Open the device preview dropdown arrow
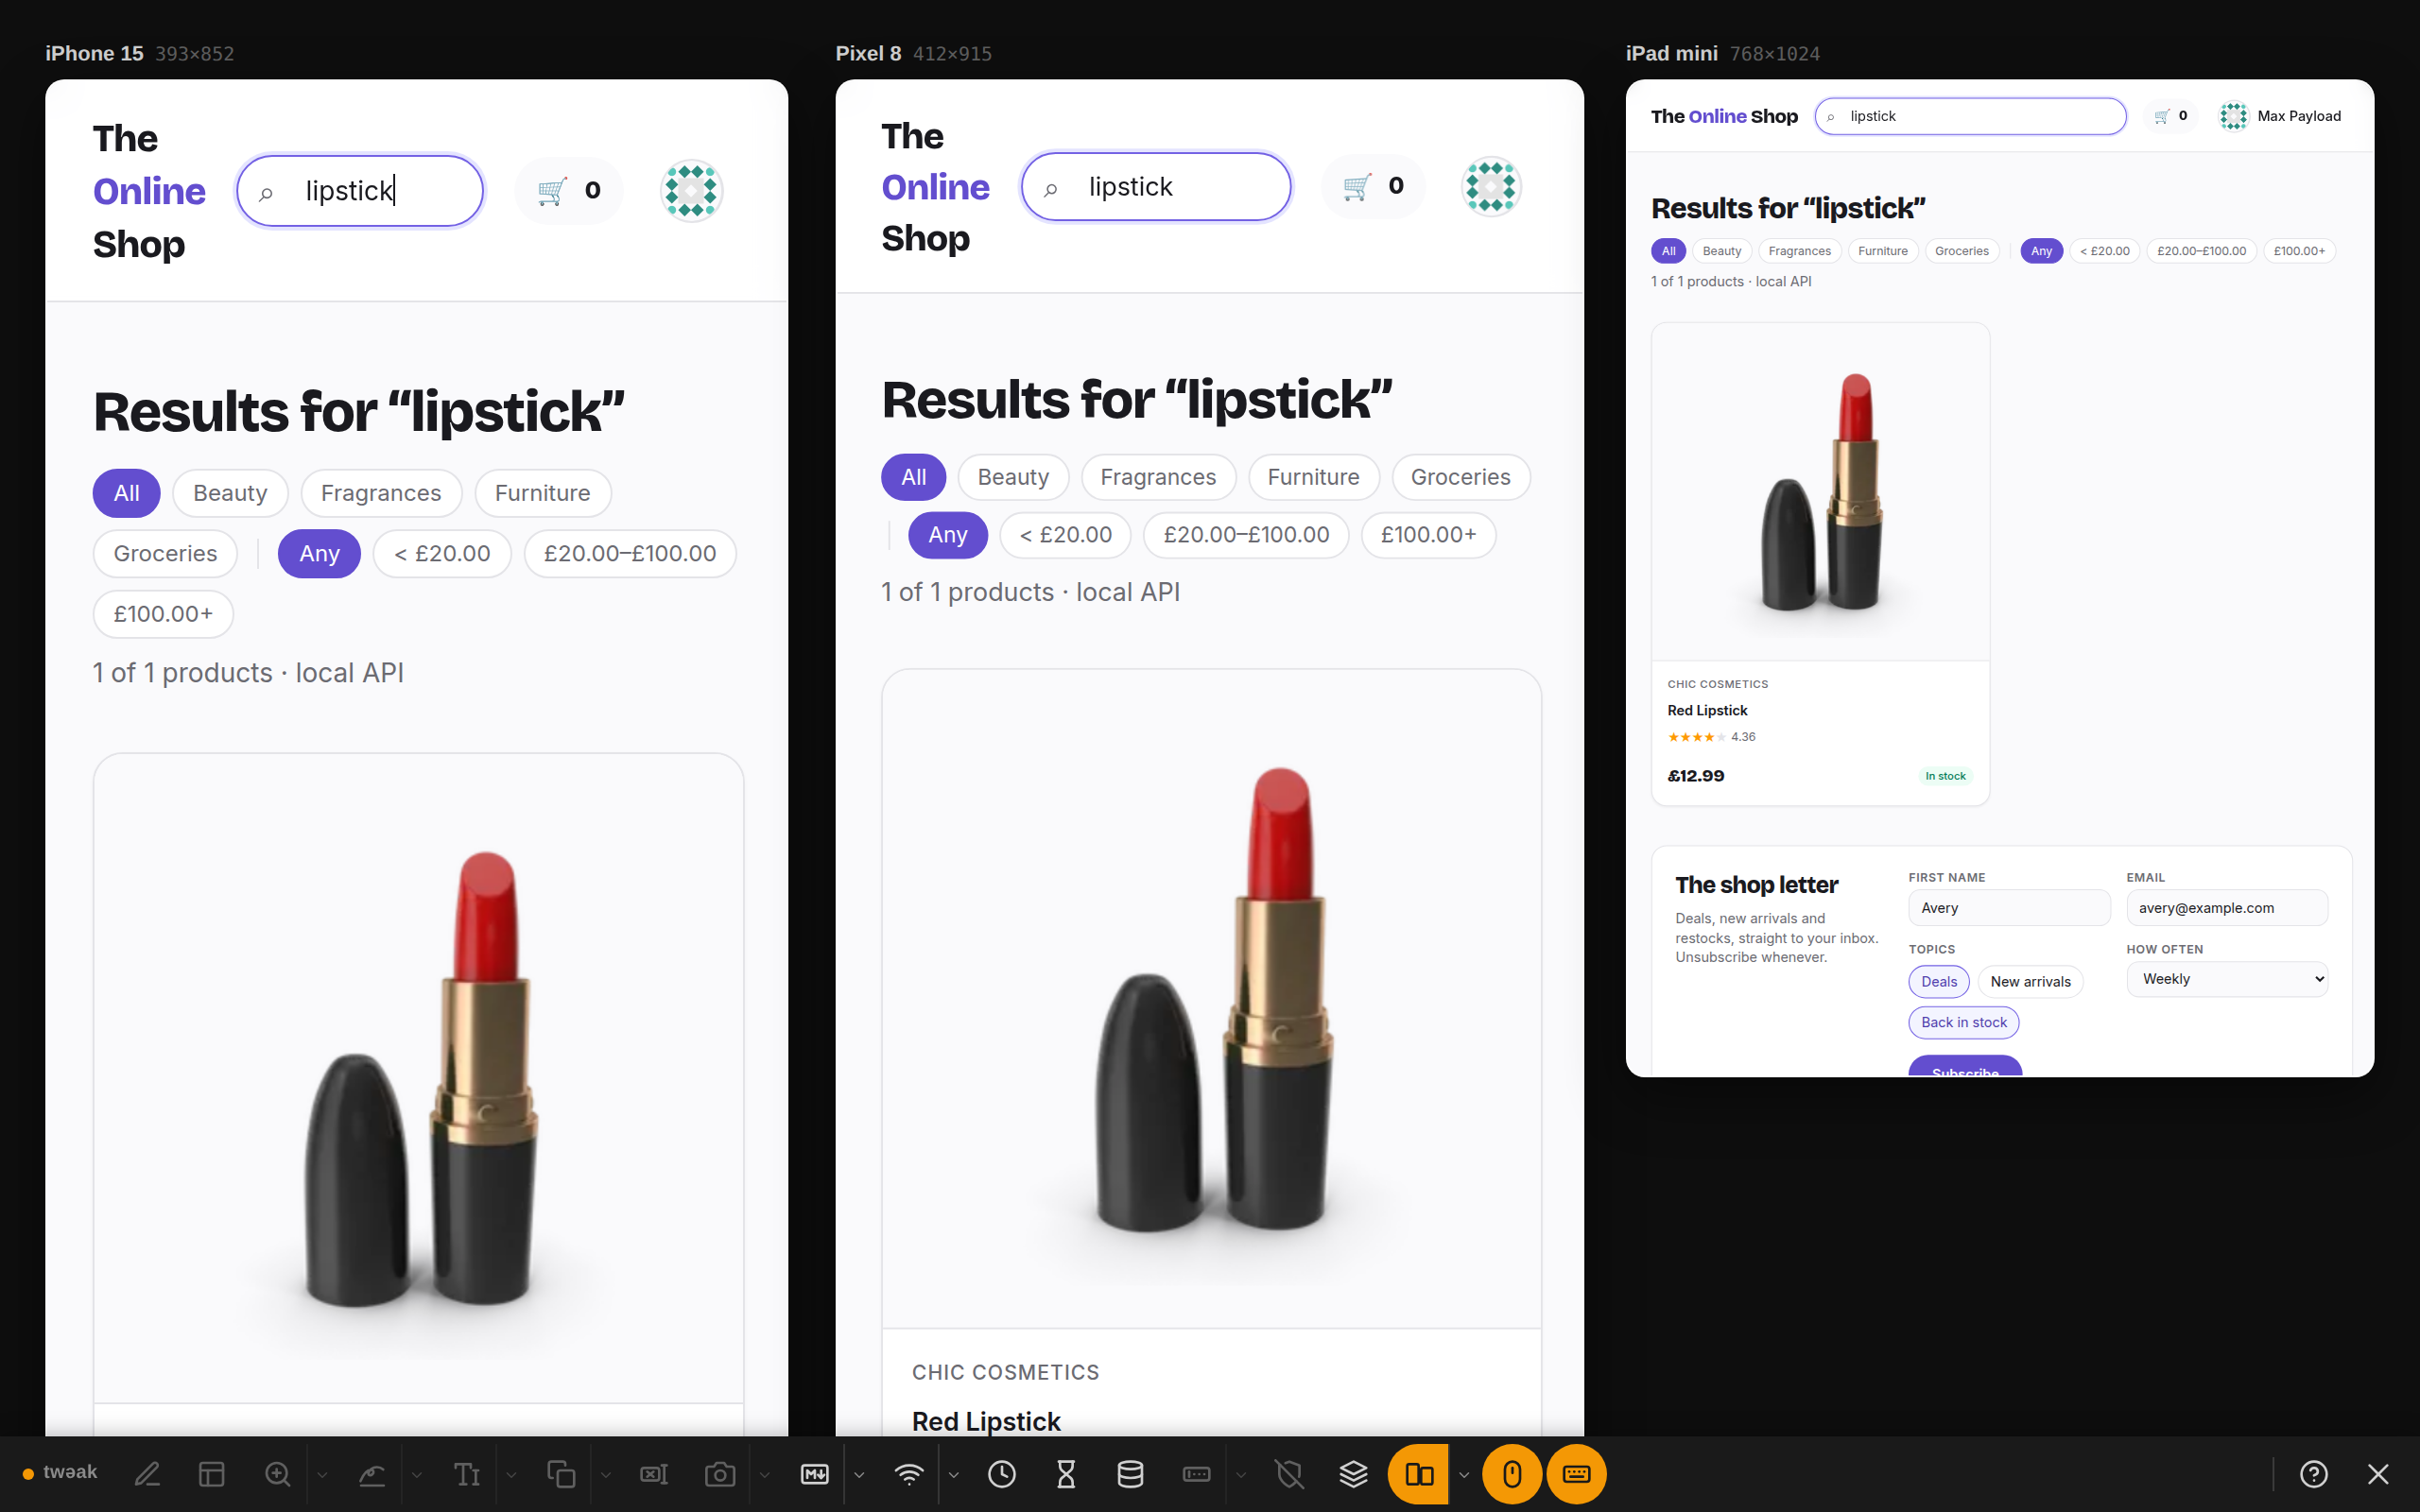The image size is (2420, 1512). [1464, 1475]
